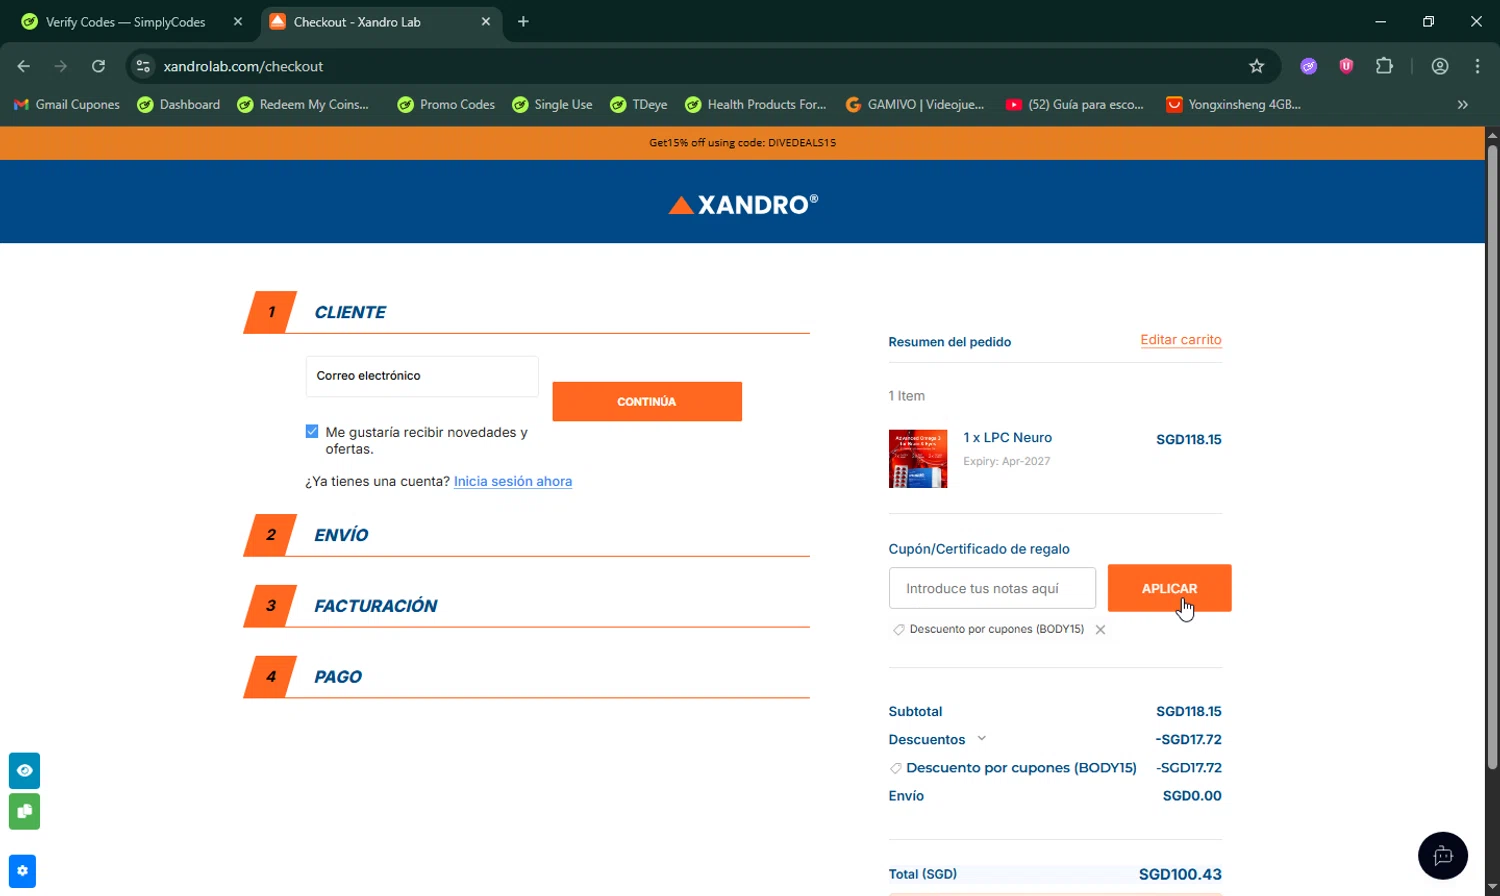This screenshot has width=1500, height=896.
Task: Click the browser forward arrow
Action: click(61, 66)
